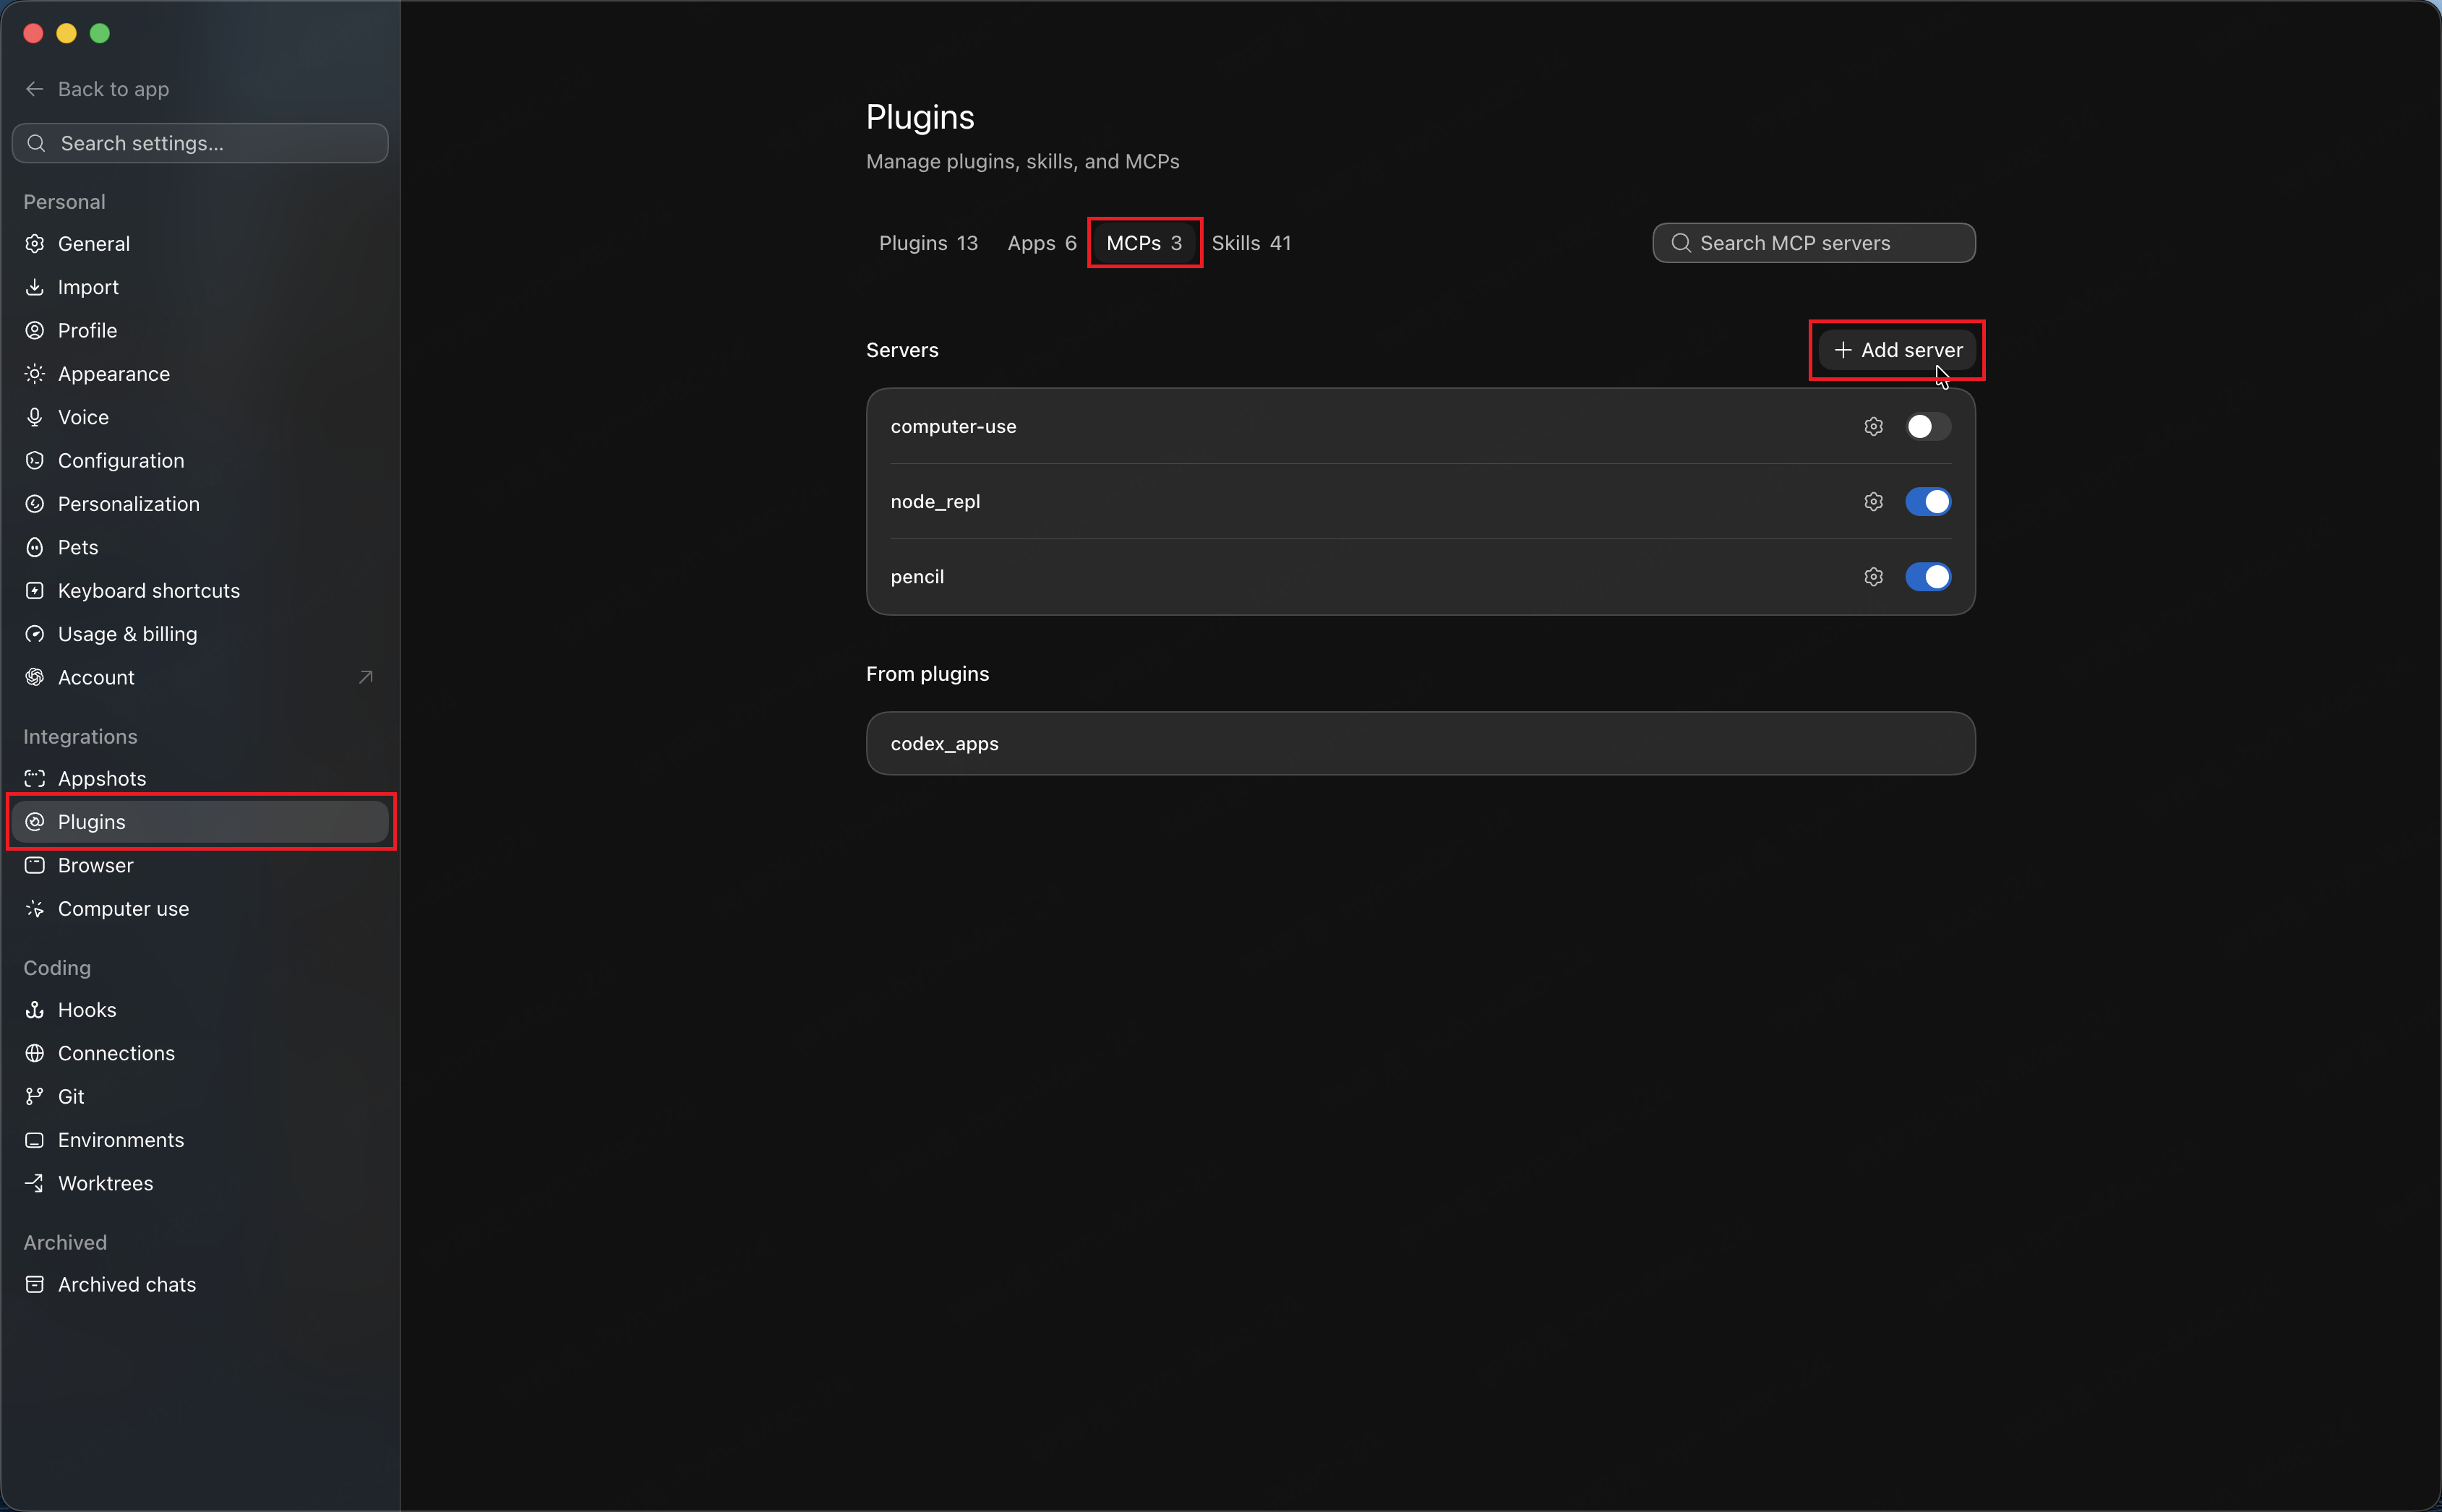Click the Archived chats box icon
This screenshot has width=2442, height=1512.
34,1284
